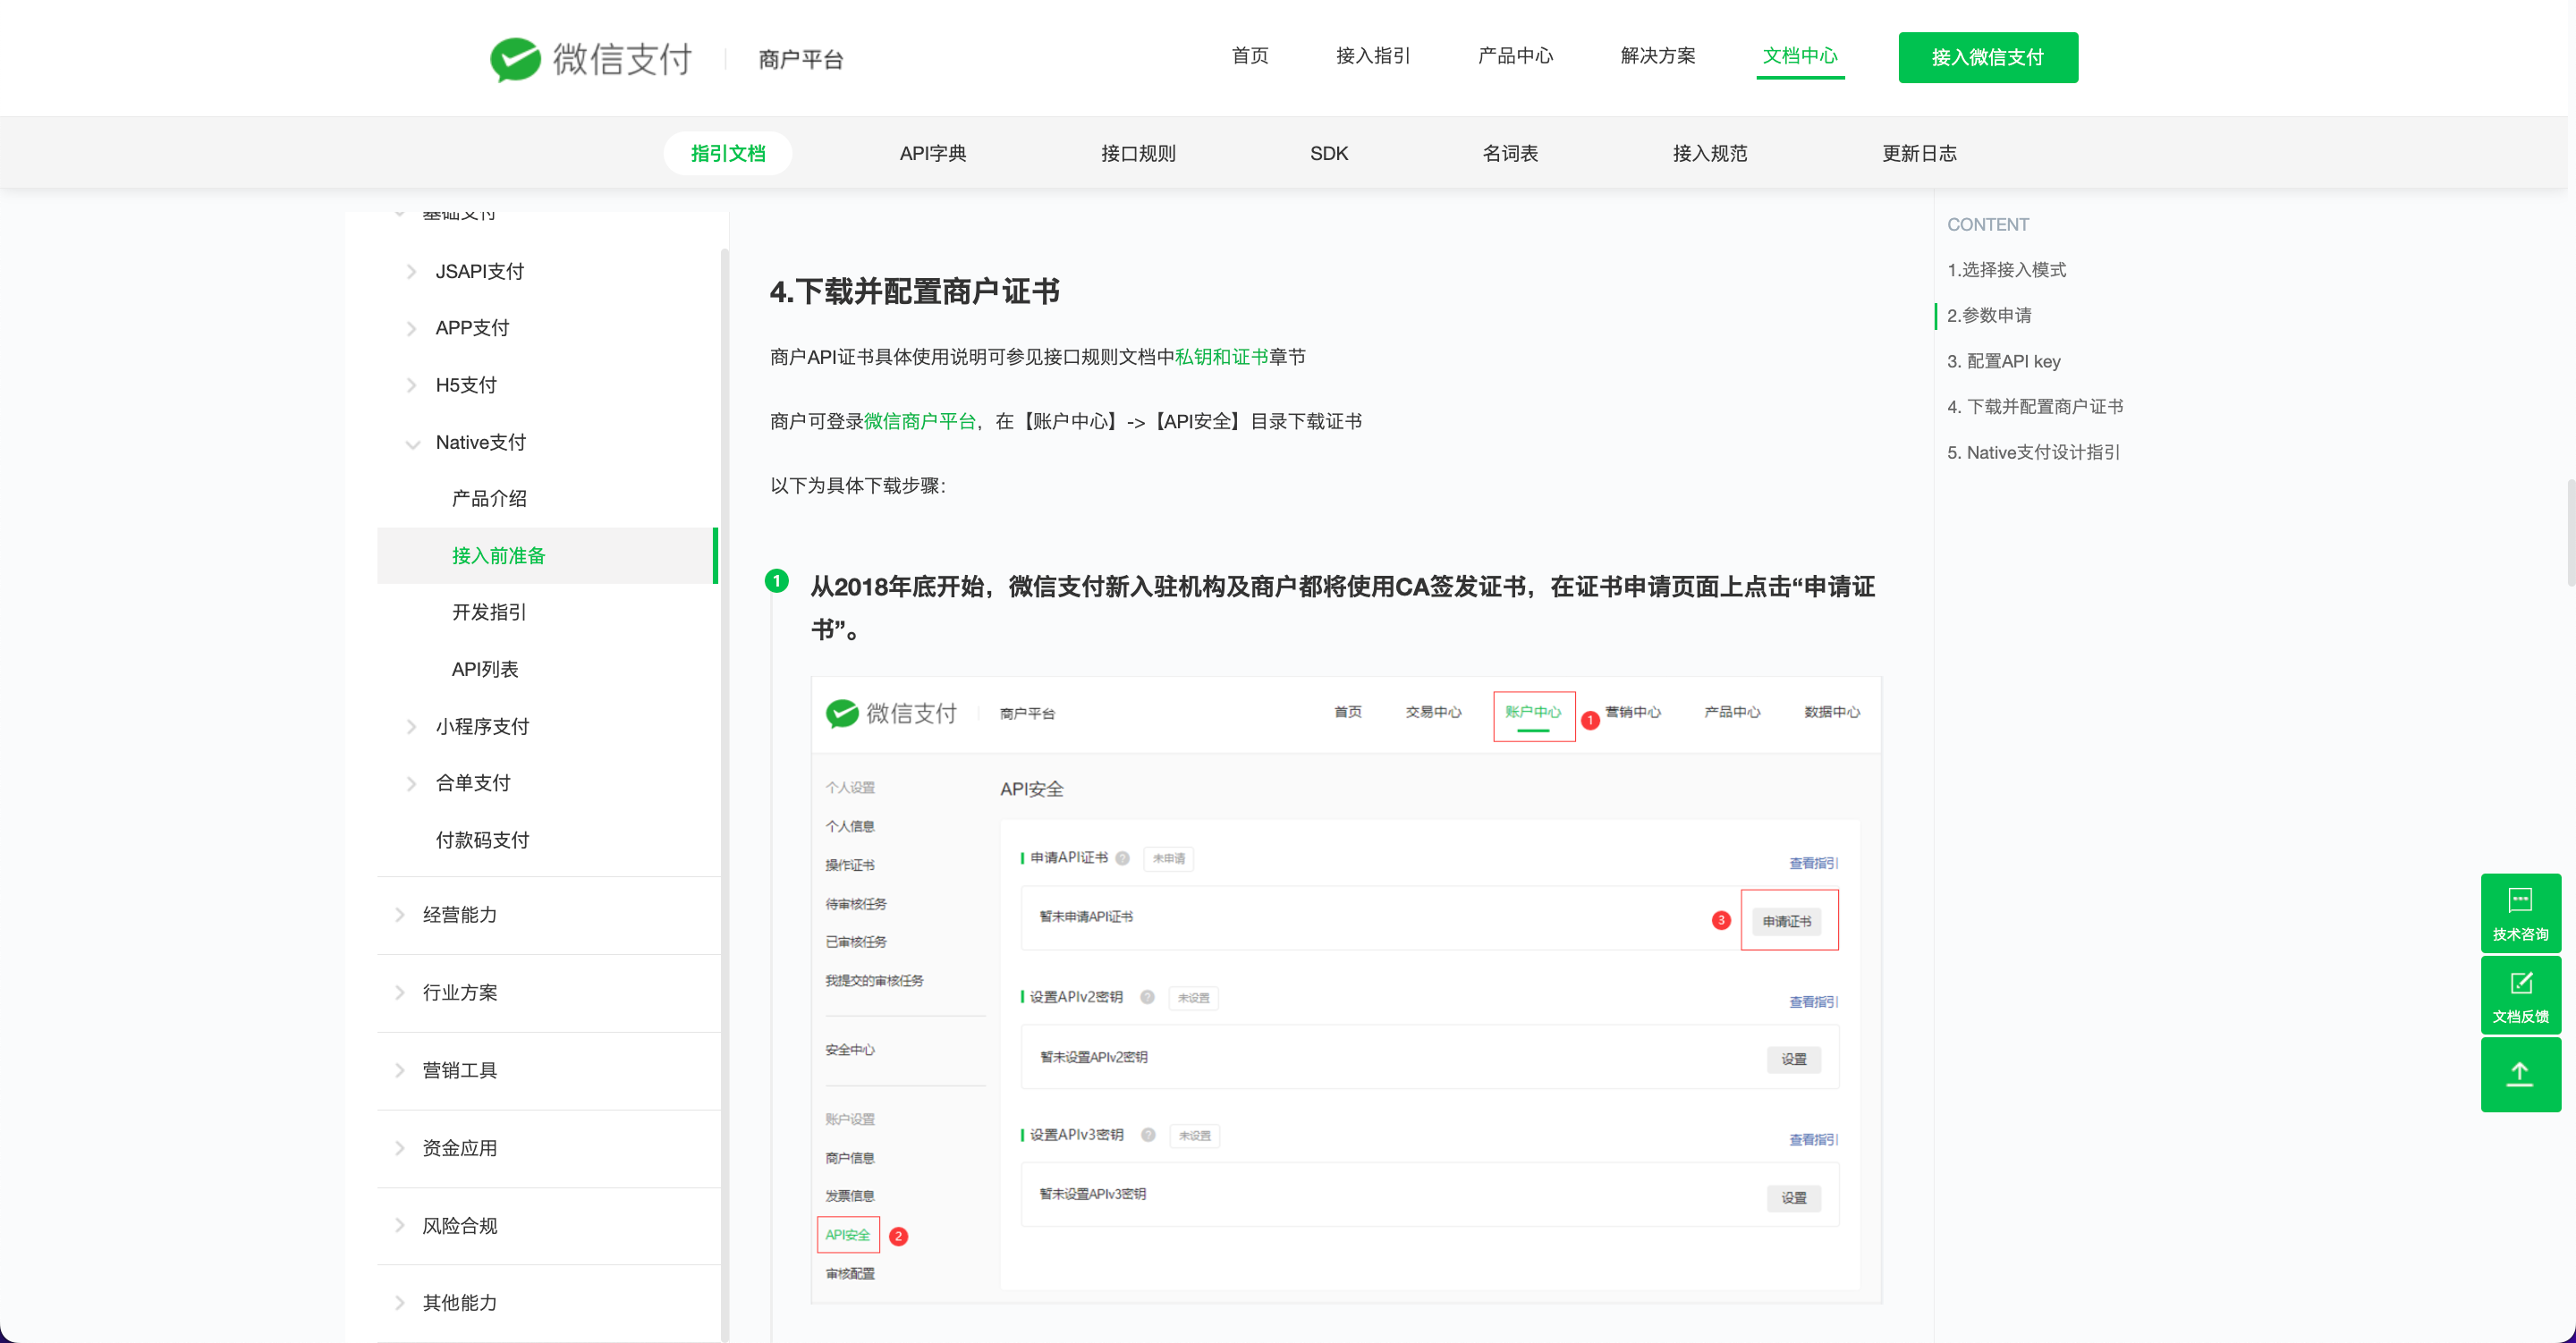
Task: Click the help icon beside 申请API证书
Action: pyautogui.click(x=1122, y=858)
